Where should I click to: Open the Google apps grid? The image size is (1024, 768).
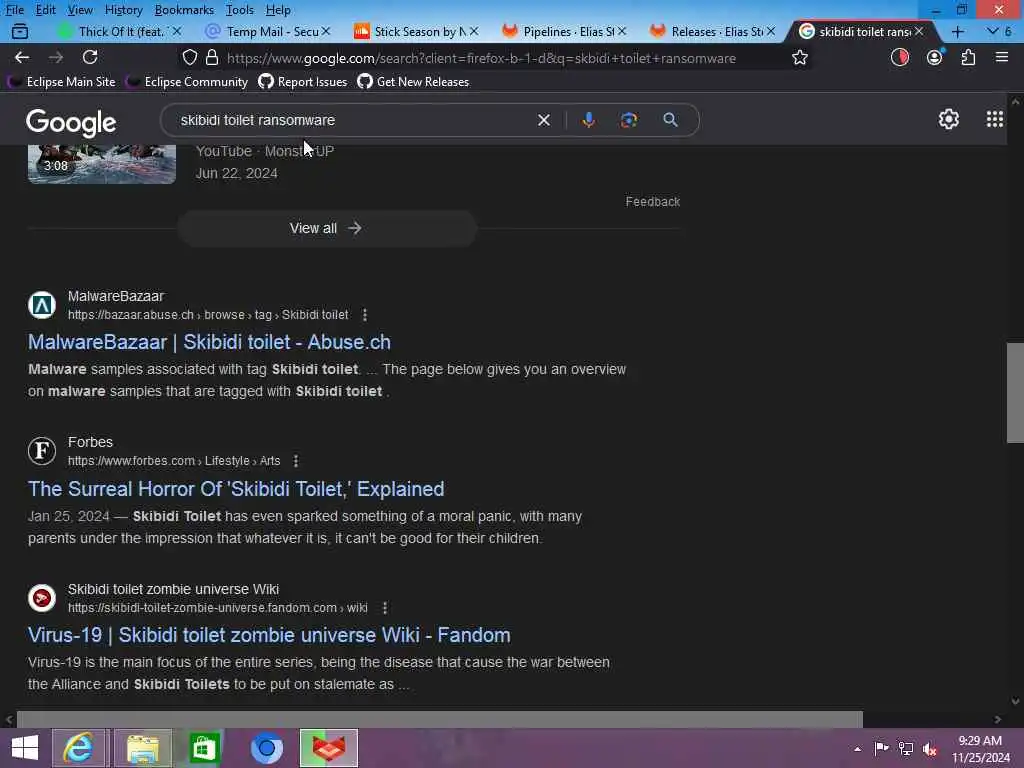click(x=995, y=119)
